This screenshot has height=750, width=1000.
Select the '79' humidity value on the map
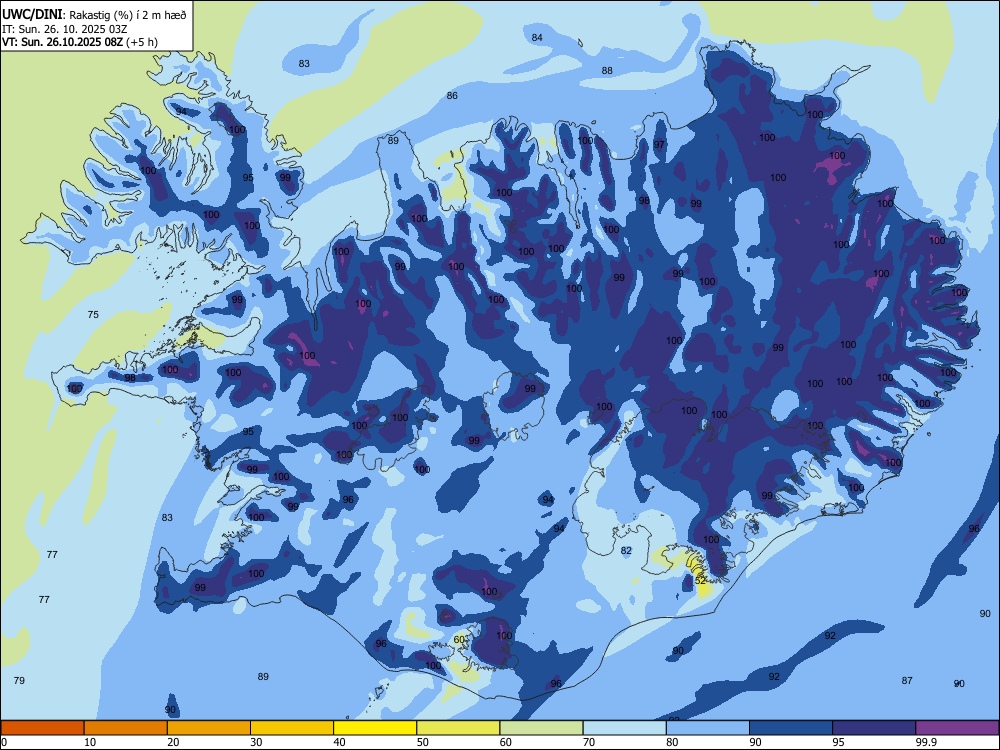point(19,680)
